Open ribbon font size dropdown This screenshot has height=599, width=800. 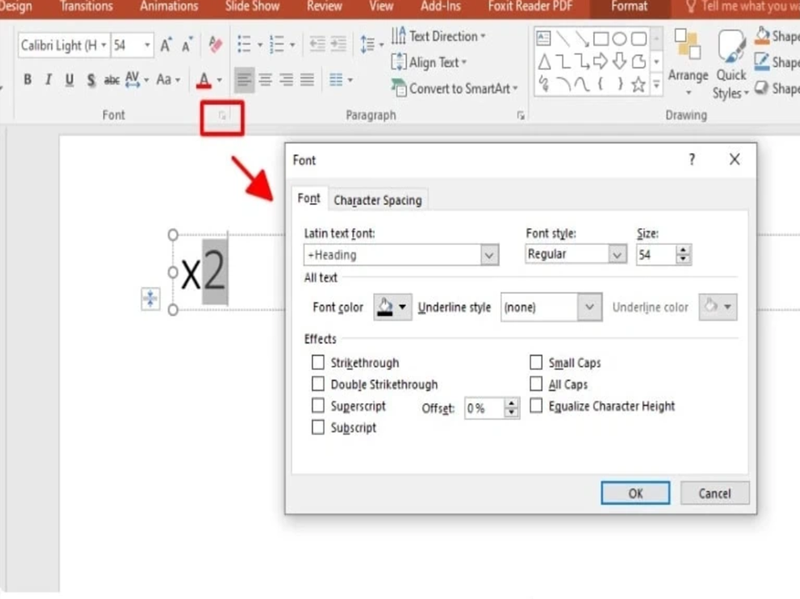point(147,45)
